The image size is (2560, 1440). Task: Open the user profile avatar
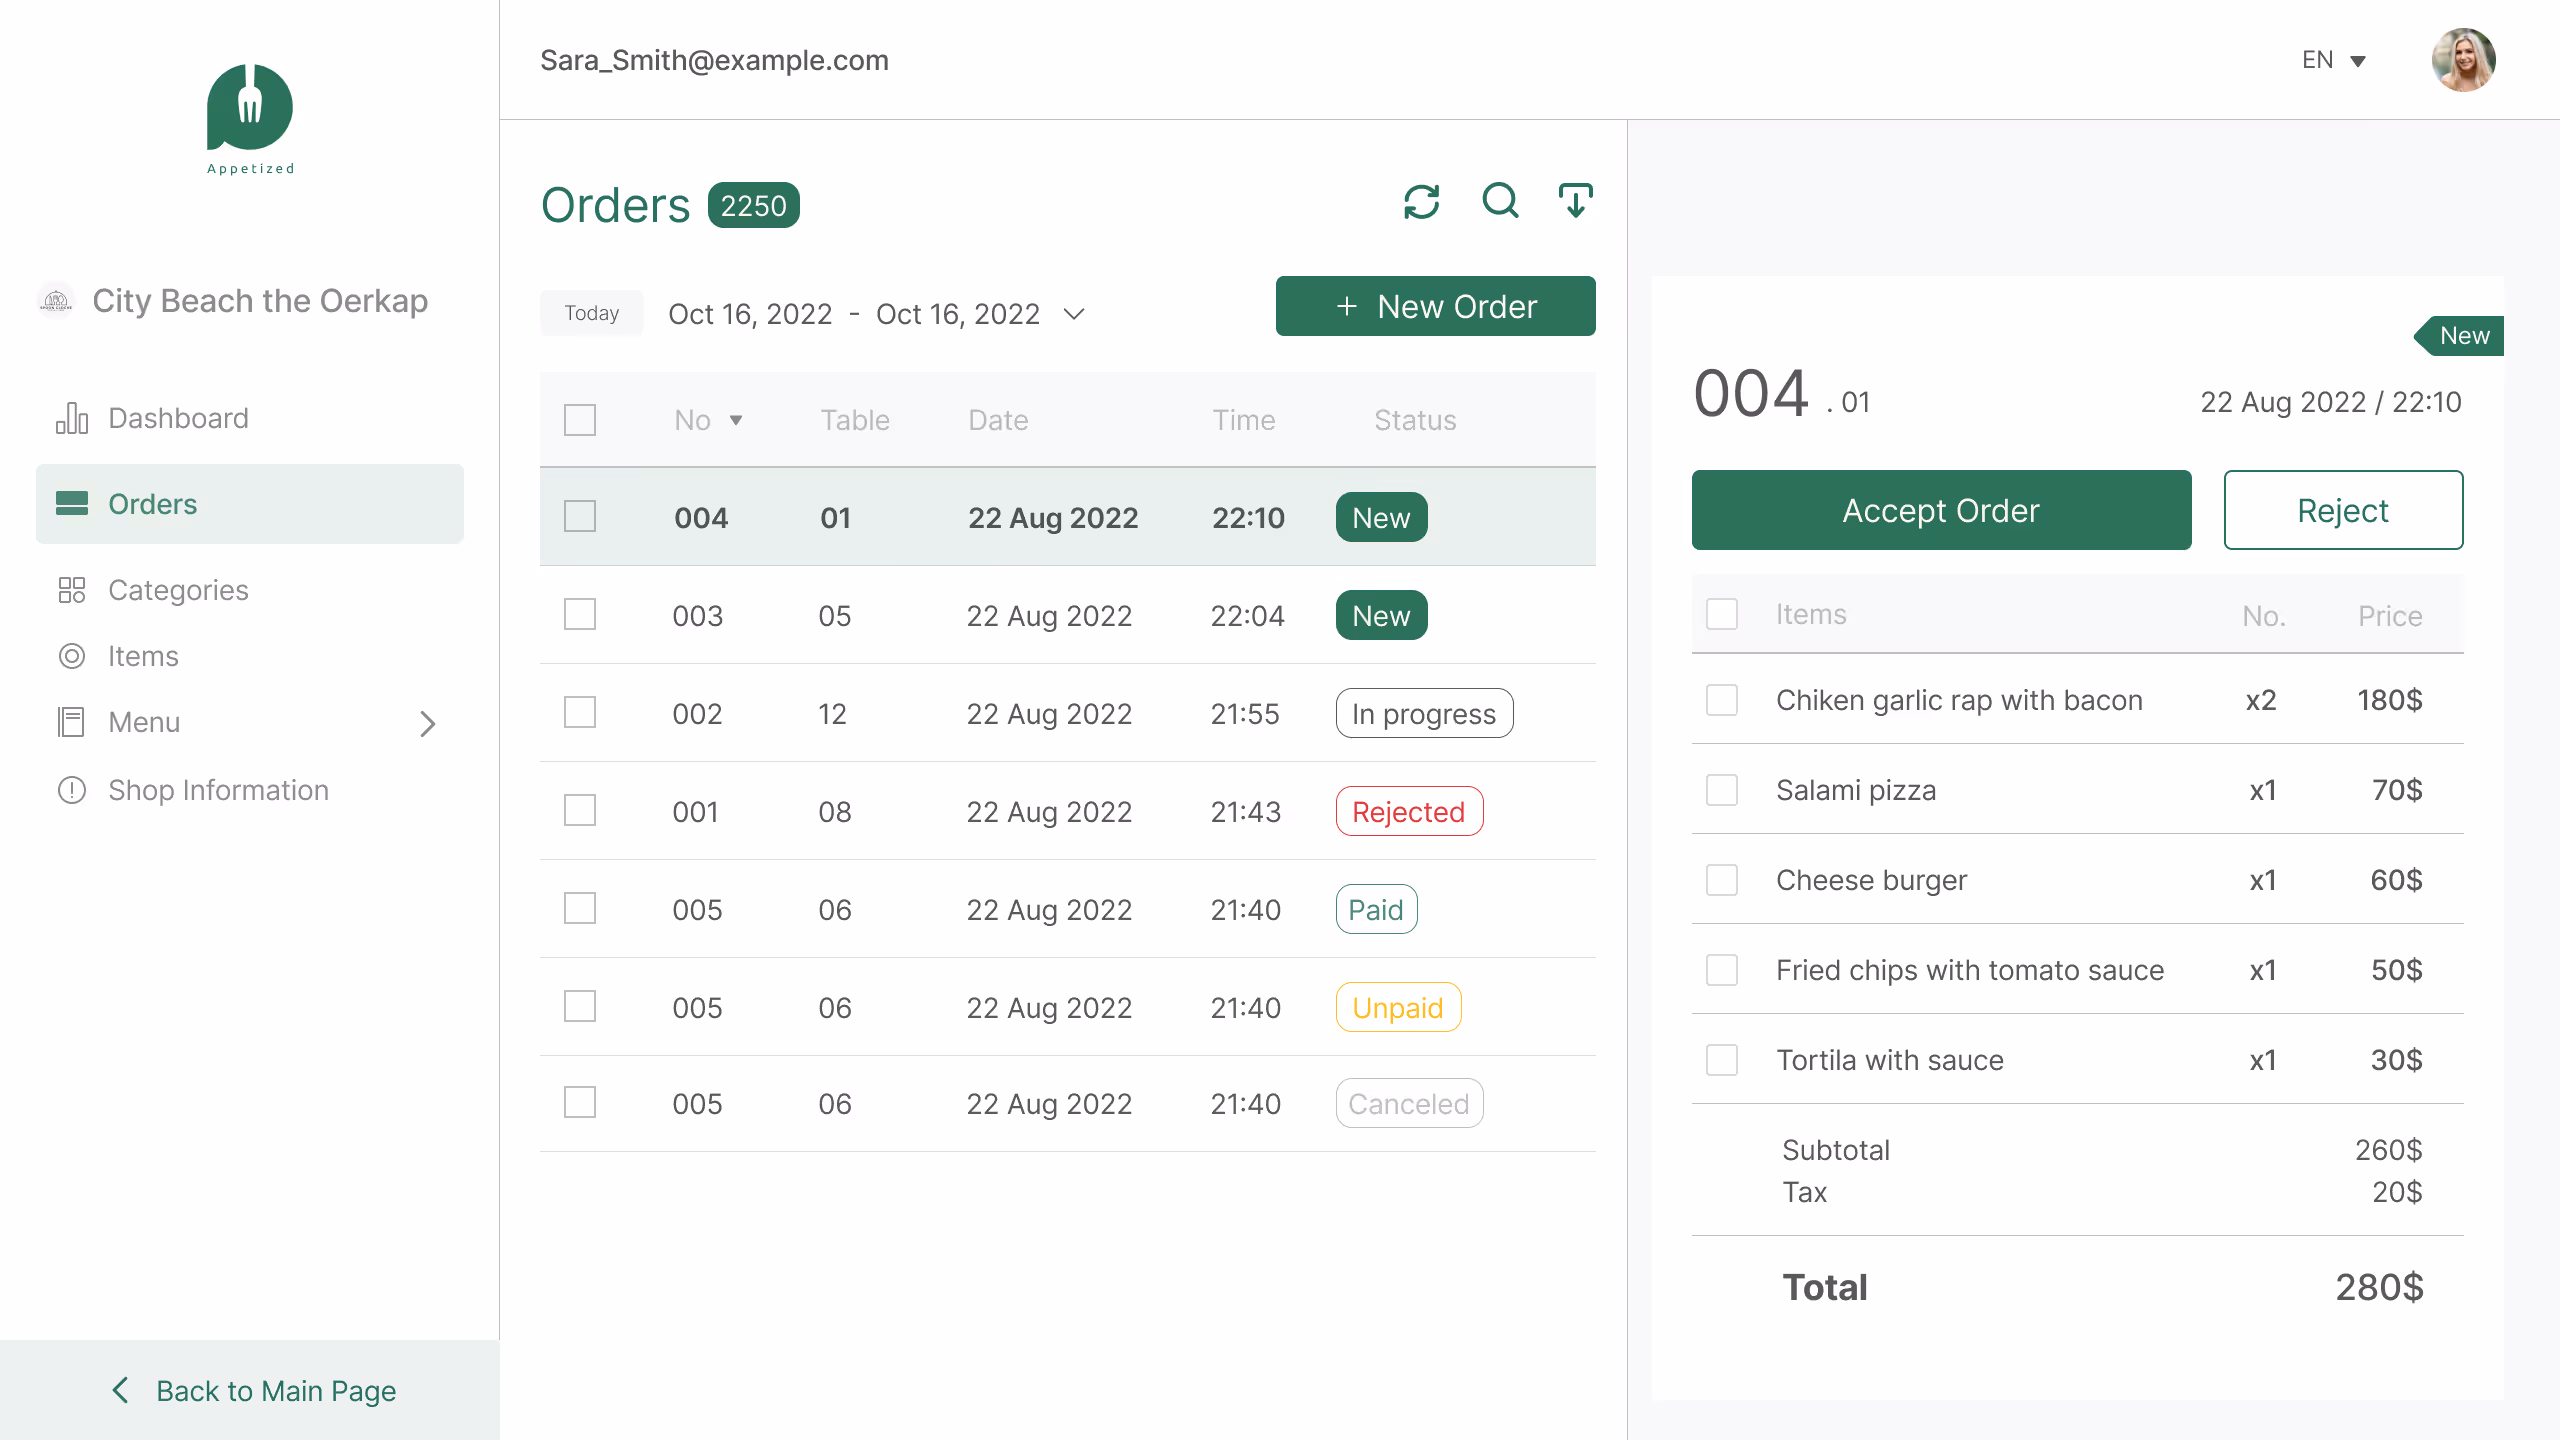click(2463, 60)
